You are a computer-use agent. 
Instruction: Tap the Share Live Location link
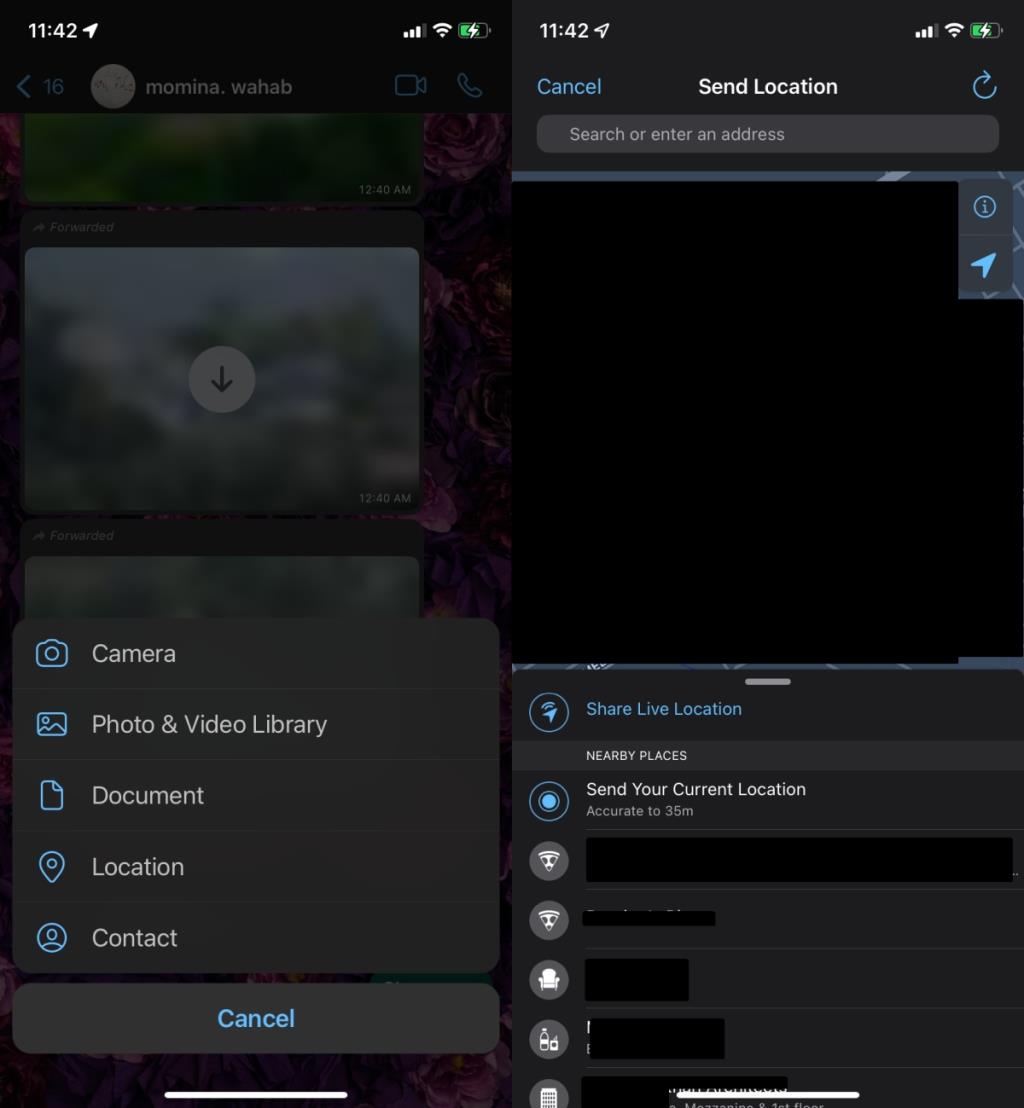(x=664, y=709)
